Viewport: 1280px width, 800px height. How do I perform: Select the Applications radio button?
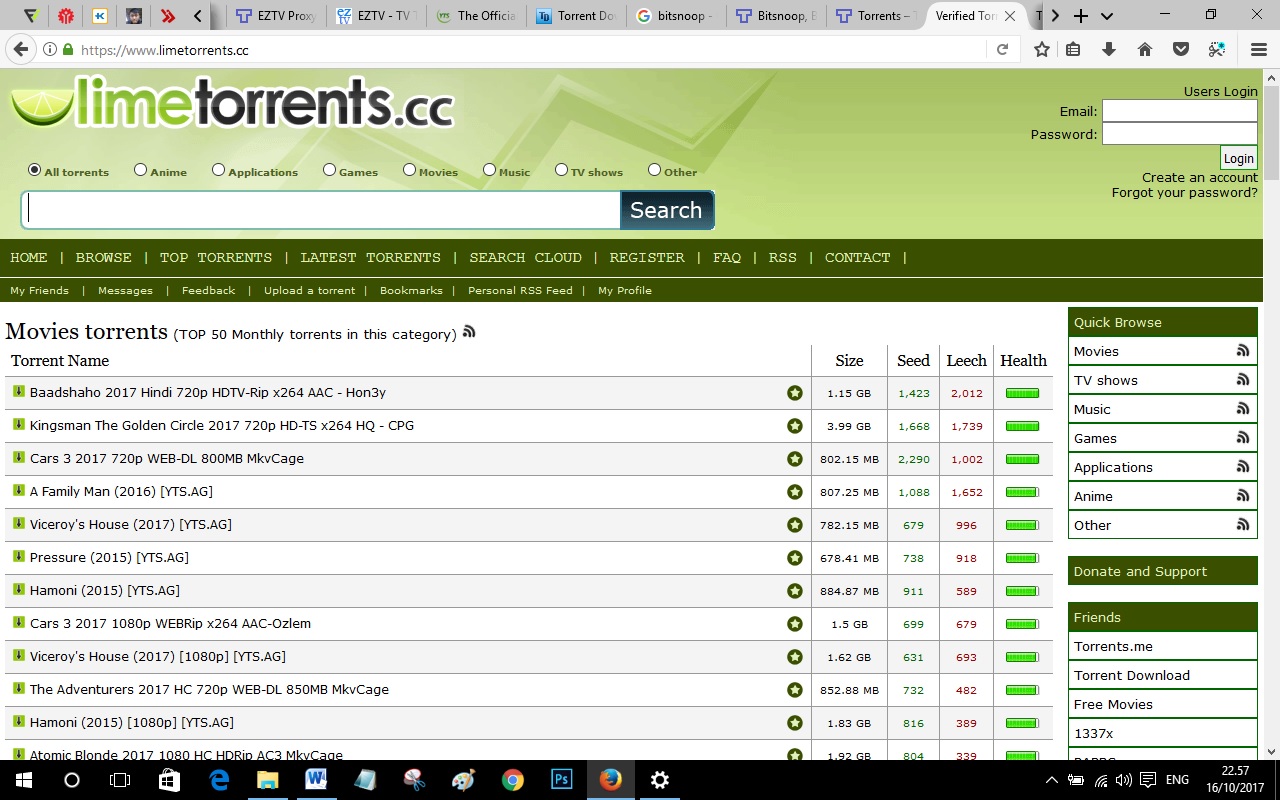218,170
